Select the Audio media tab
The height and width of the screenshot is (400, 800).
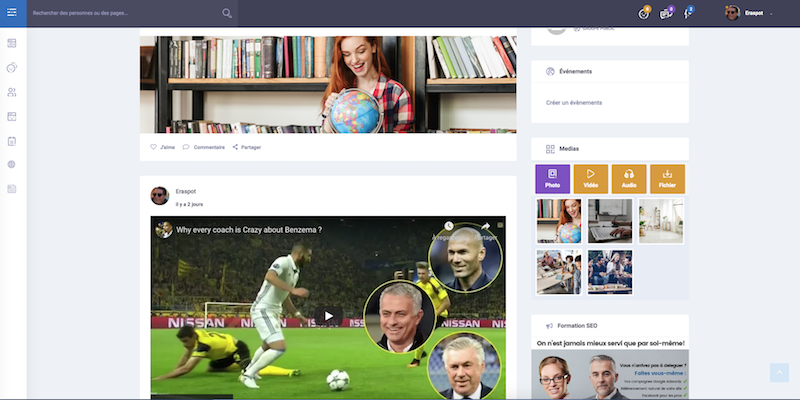[x=629, y=179]
